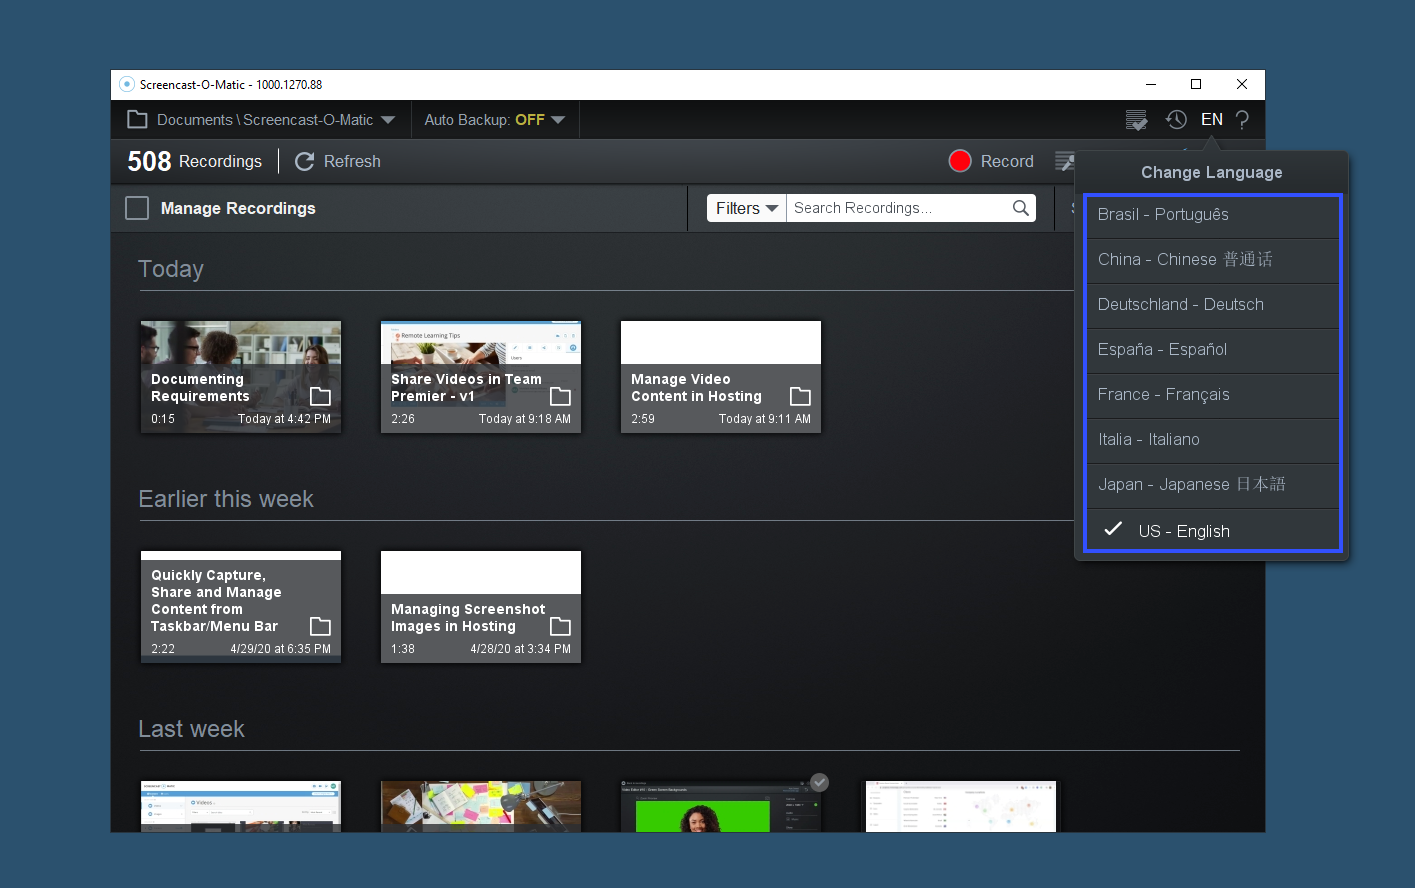The image size is (1415, 888).
Task: Click the Refresh circular arrow icon
Action: [305, 161]
